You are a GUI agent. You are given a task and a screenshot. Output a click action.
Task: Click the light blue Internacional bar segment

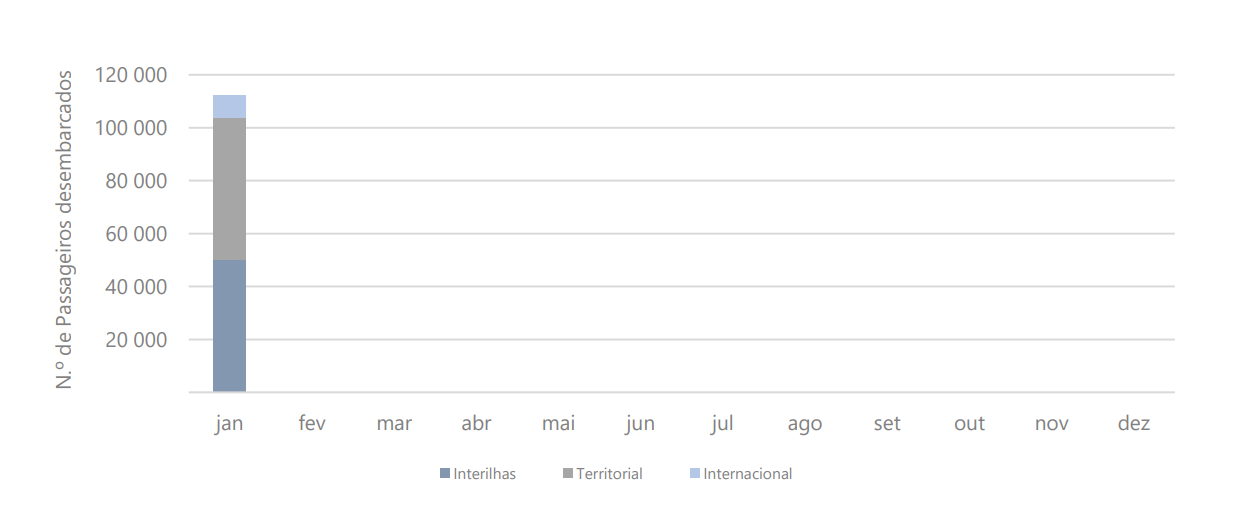tap(230, 106)
